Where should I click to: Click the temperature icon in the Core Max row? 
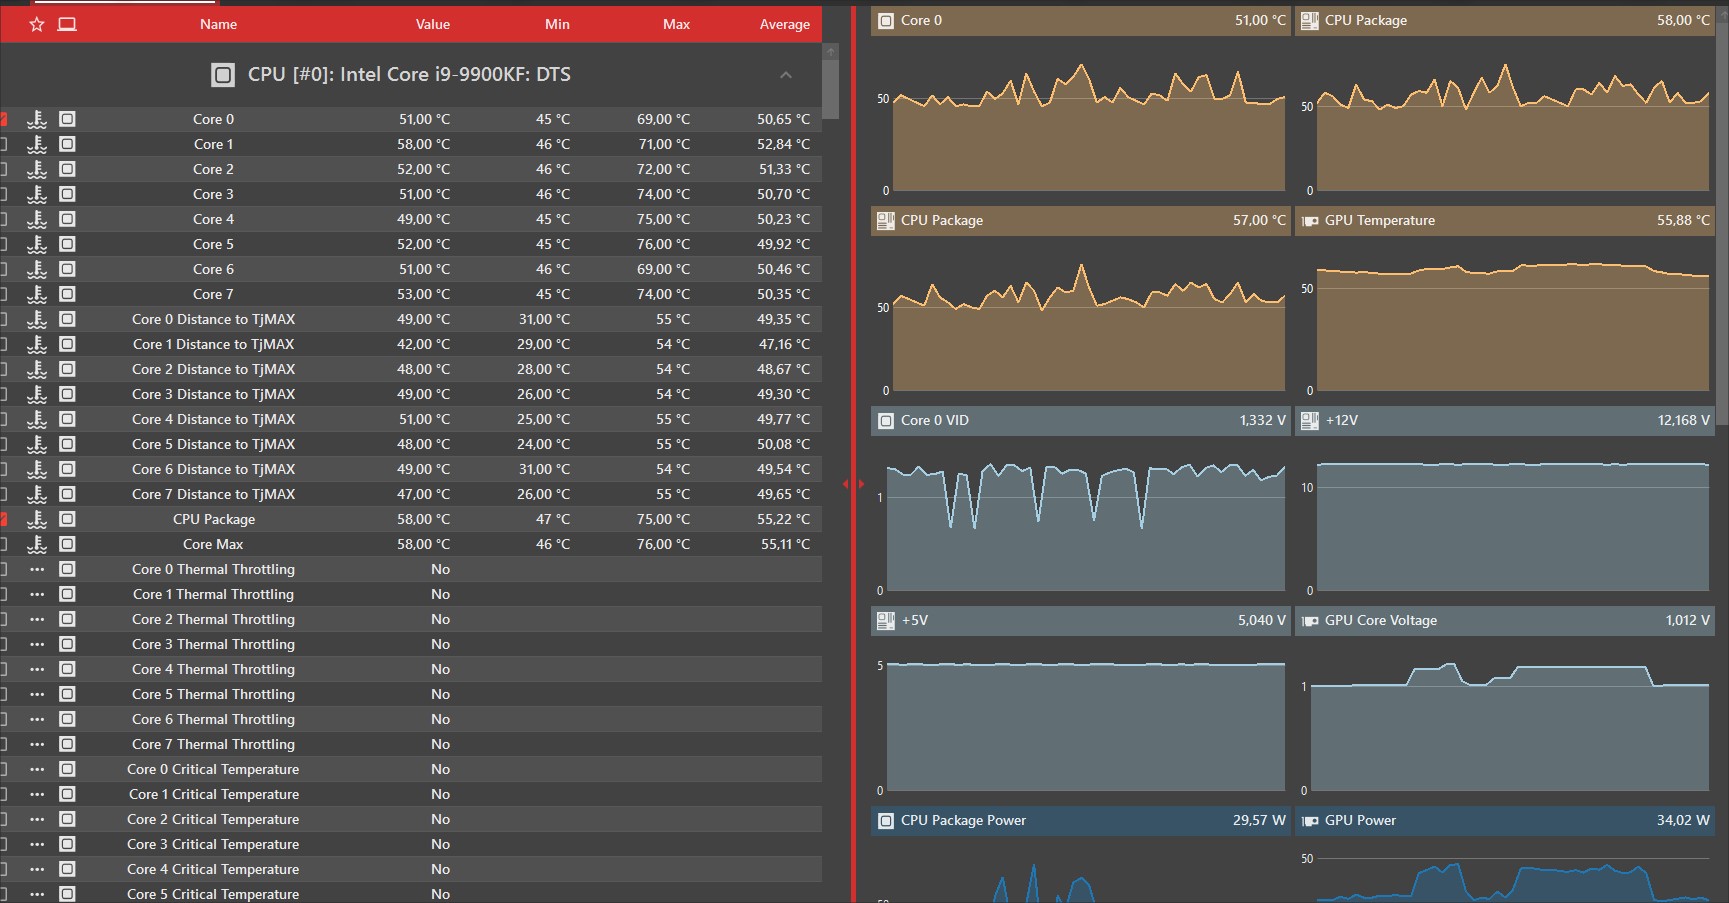[37, 544]
